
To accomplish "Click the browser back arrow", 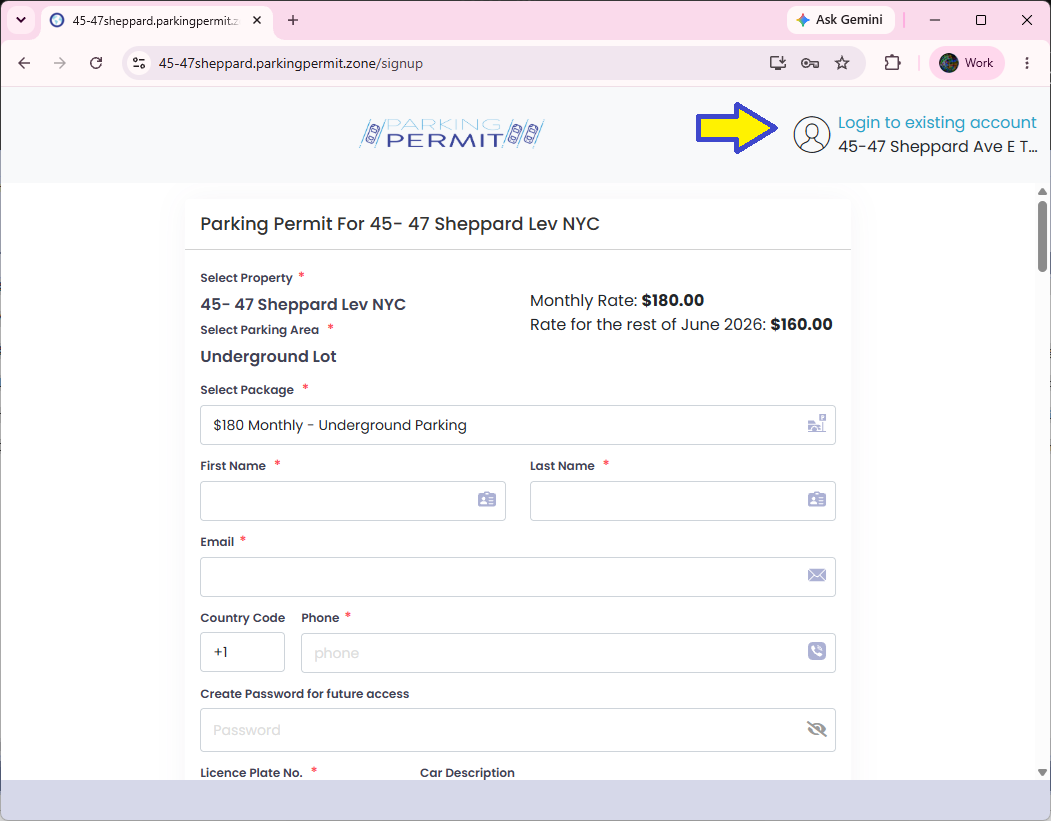I will pos(24,63).
